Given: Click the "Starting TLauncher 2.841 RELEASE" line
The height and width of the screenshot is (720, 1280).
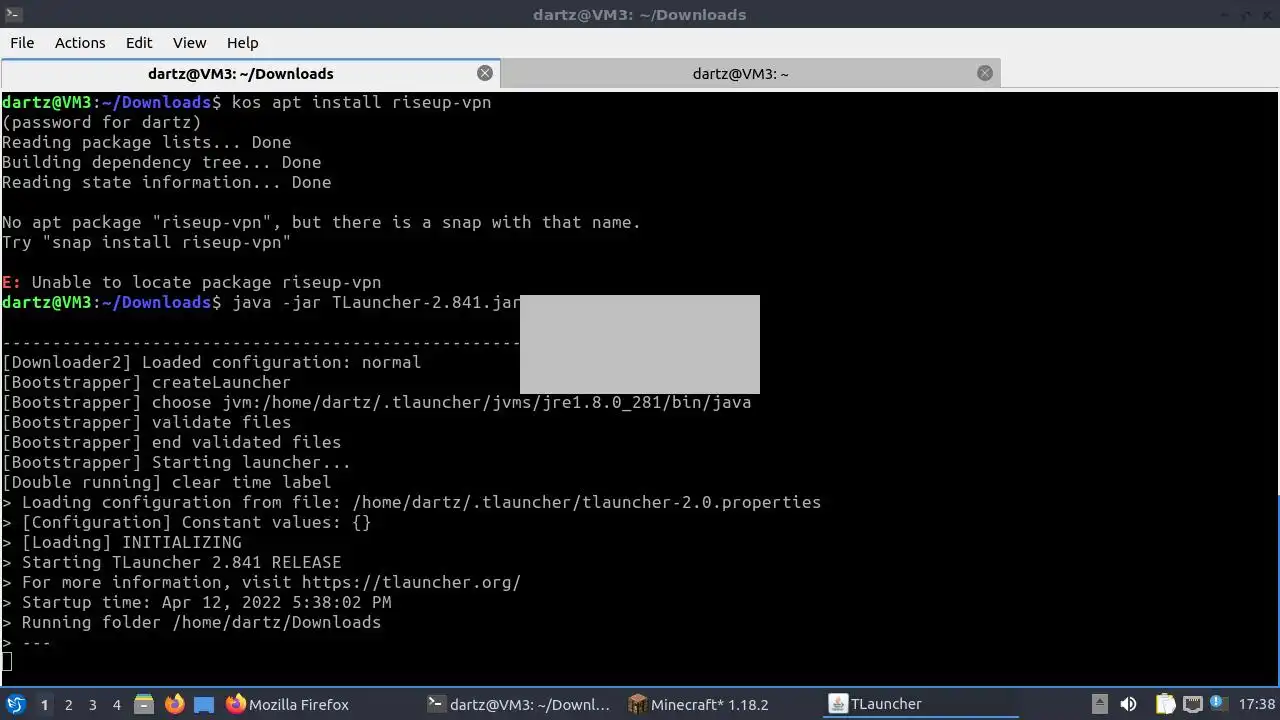Looking at the screenshot, I should click(181, 562).
